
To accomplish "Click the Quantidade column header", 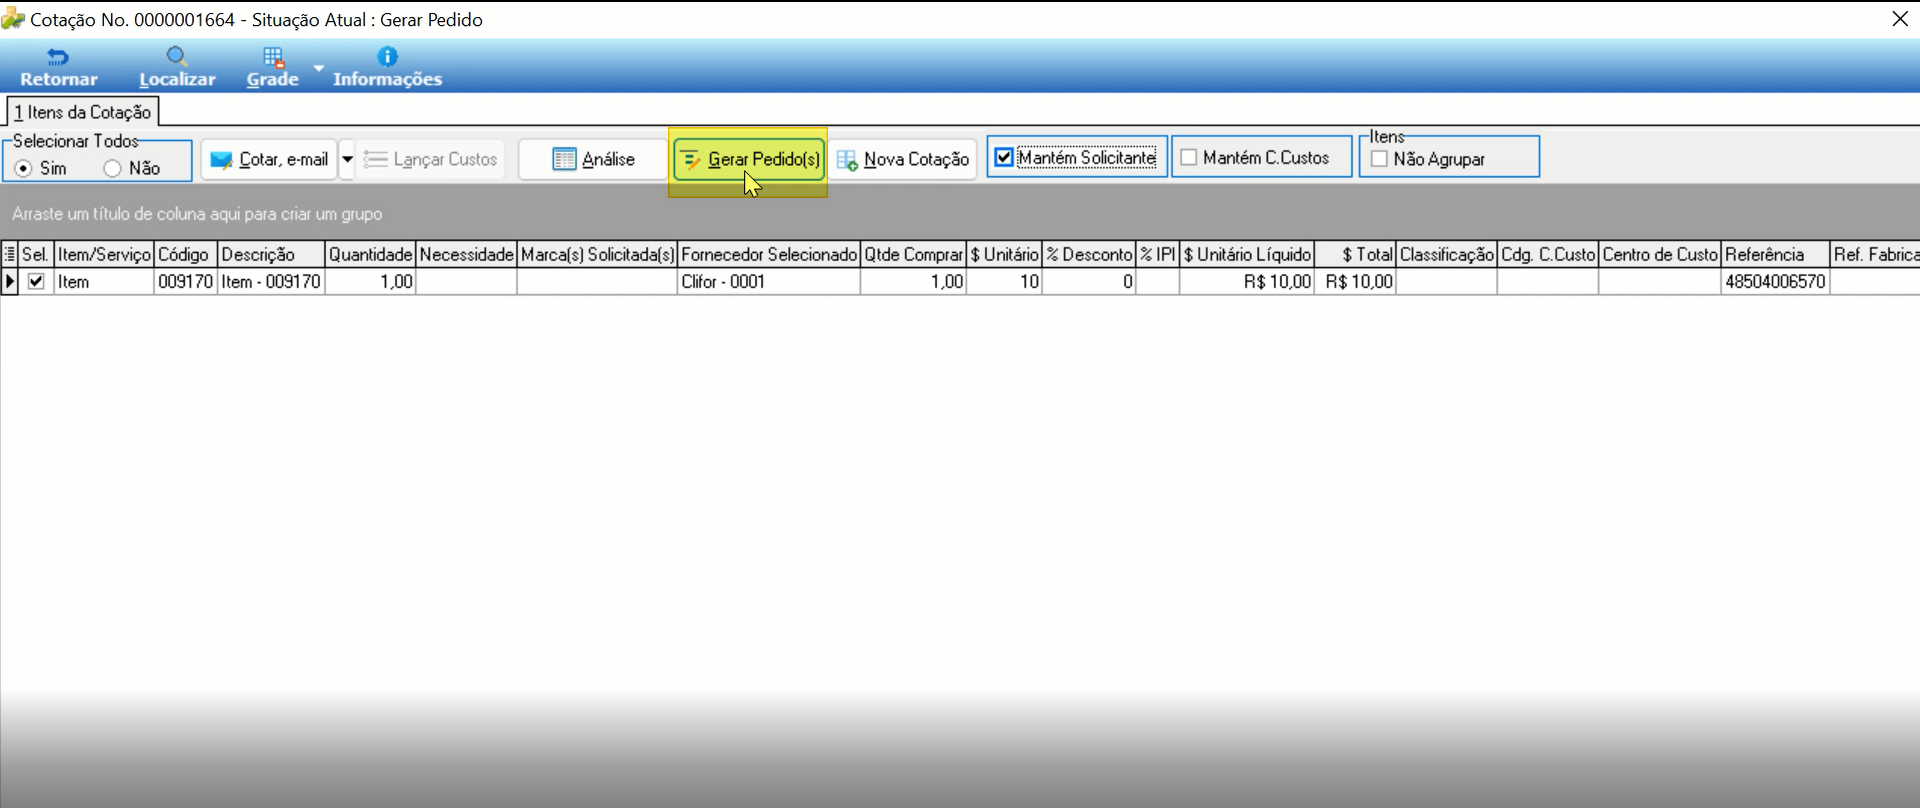I will click(370, 255).
